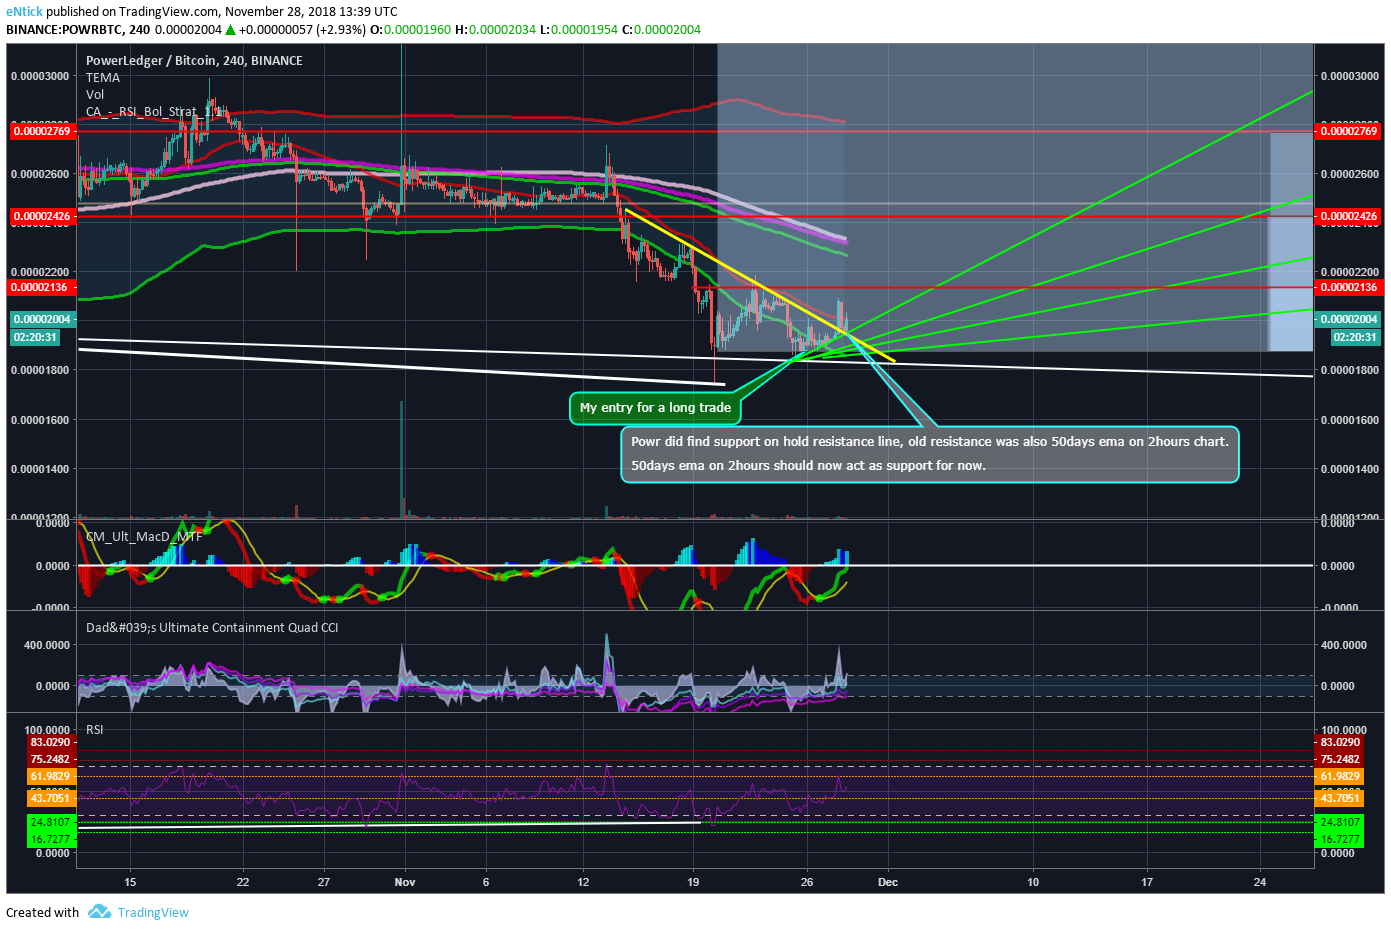
Task: Select the O:0.00001960 open value in the header
Action: 411,30
